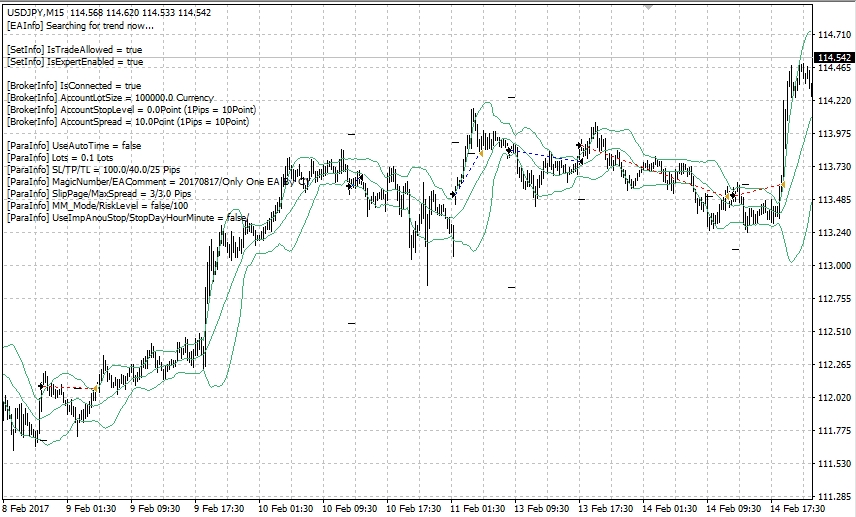856x517 pixels.
Task: Click the USDJPY,M15 chart title line
Action: coord(109,13)
